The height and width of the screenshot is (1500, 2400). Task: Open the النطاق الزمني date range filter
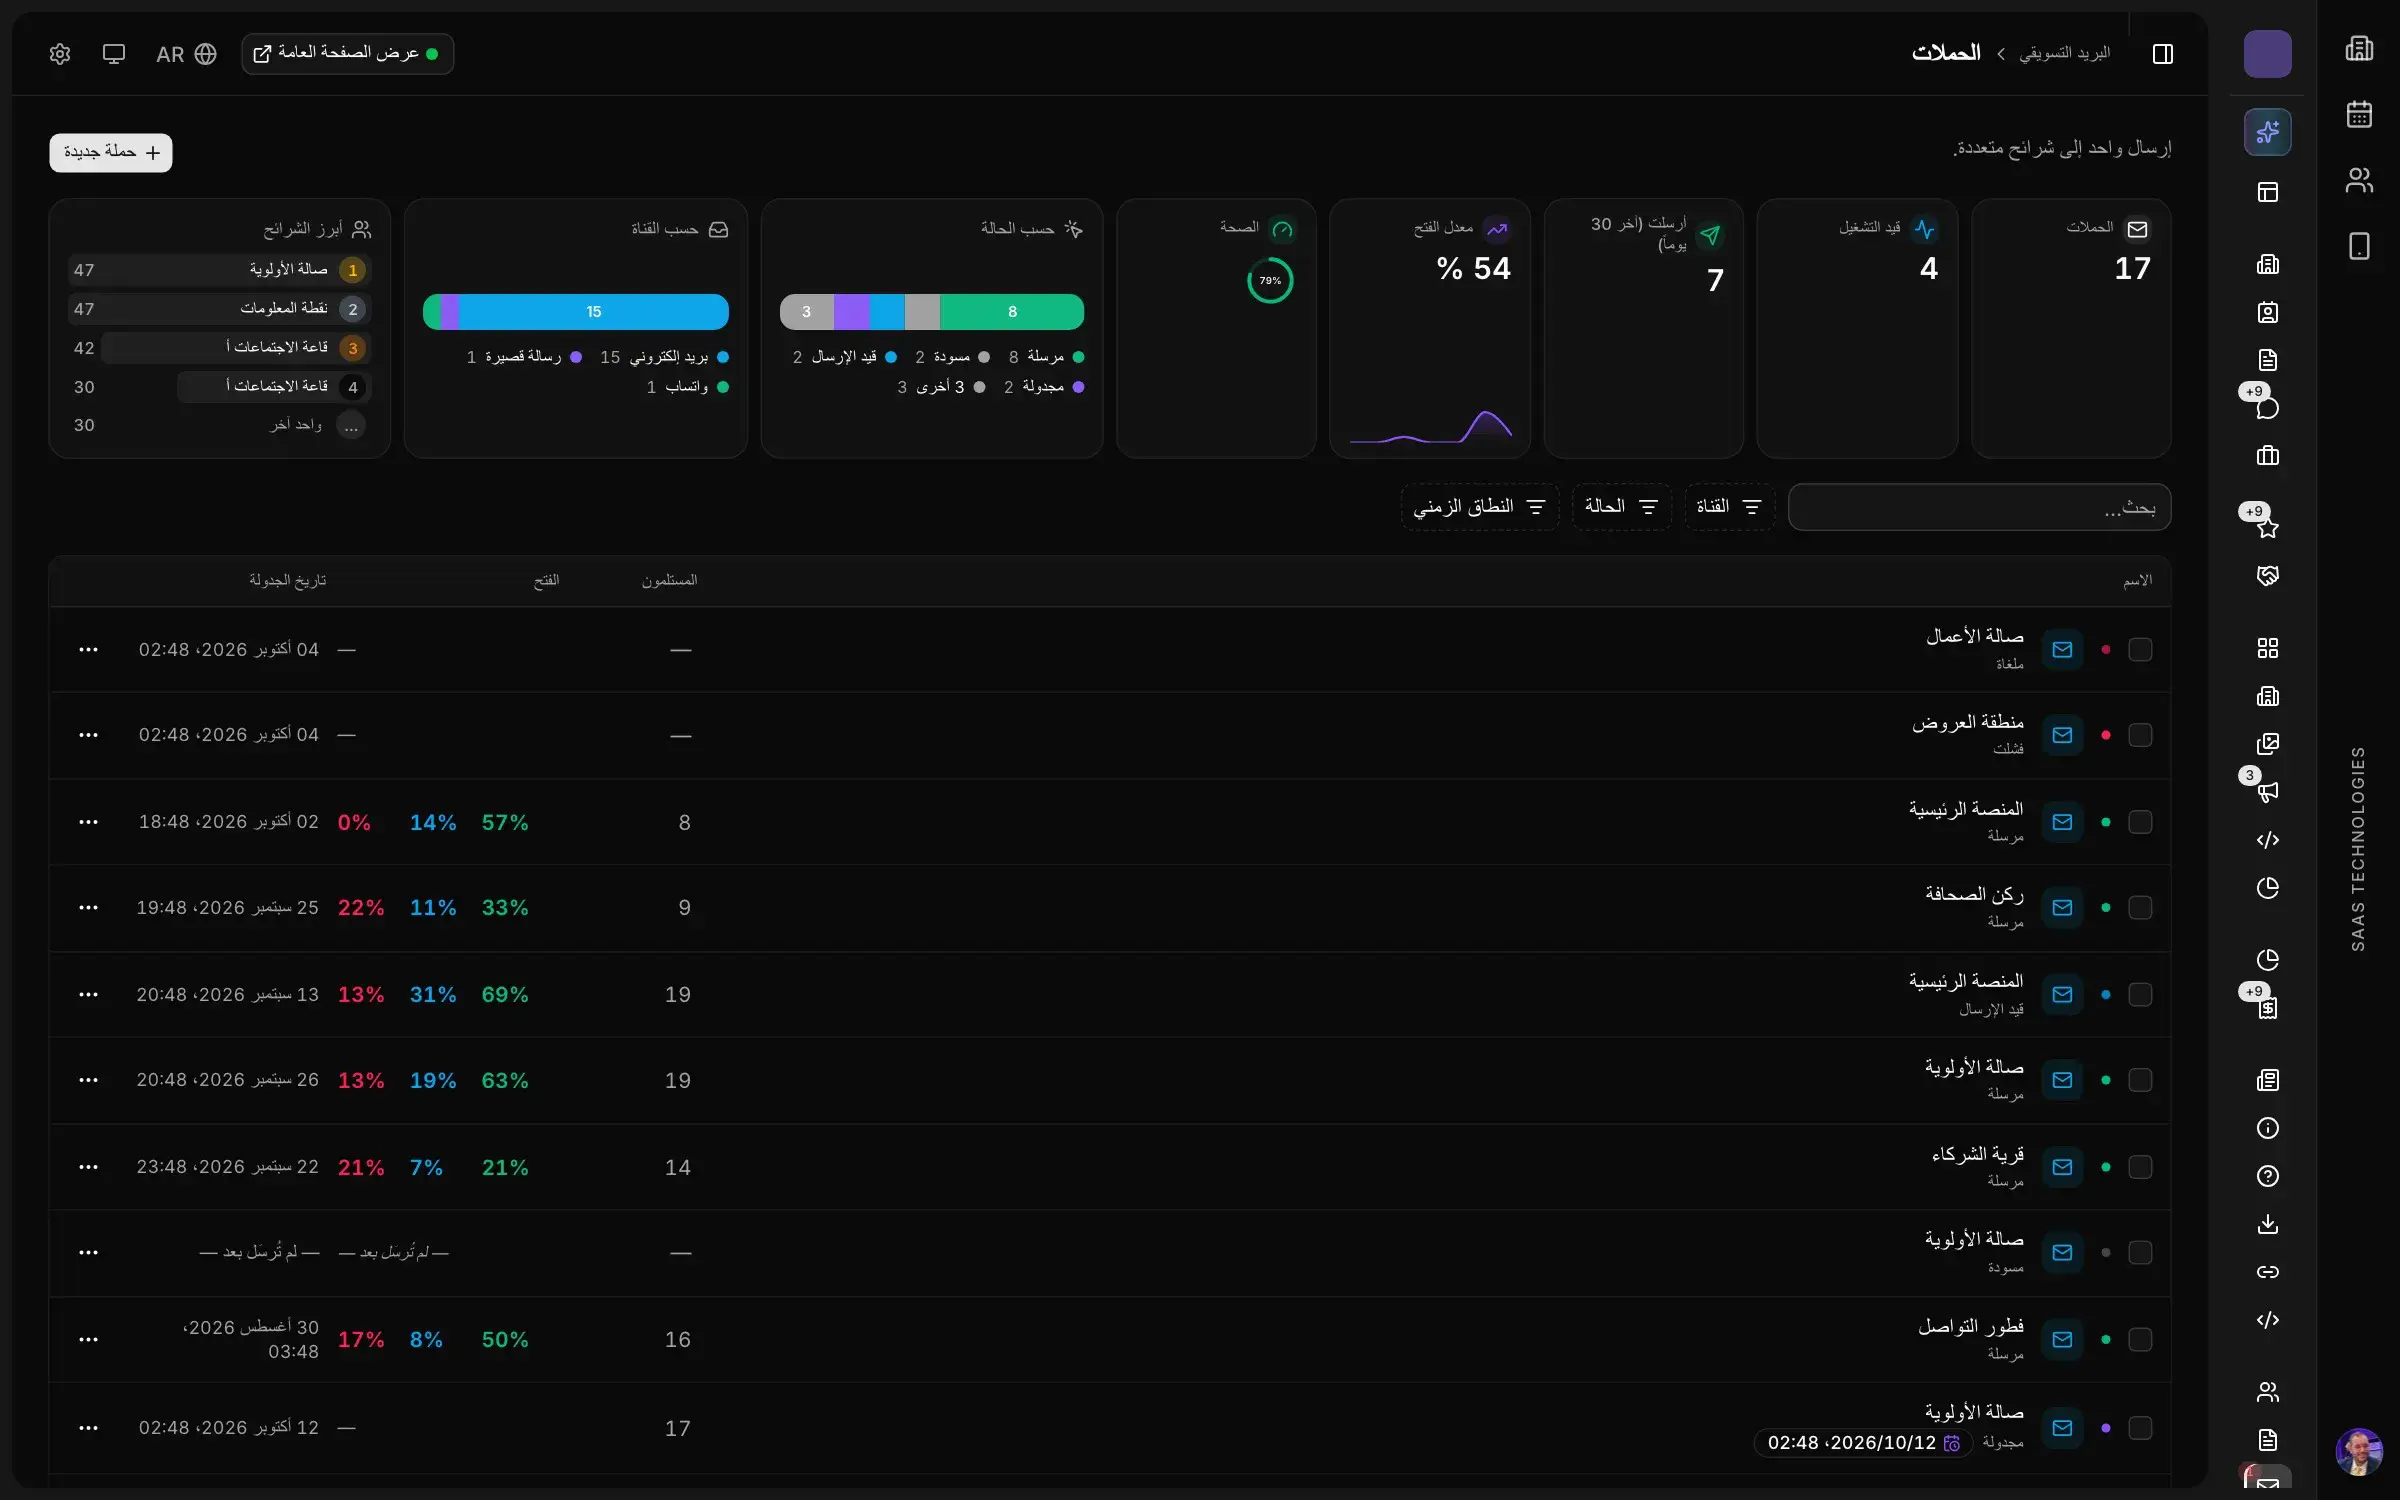pos(1479,507)
